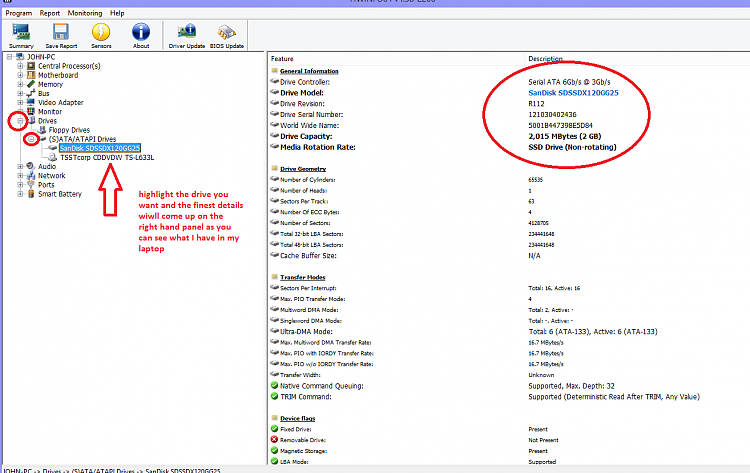This screenshot has width=750, height=473.
Task: Expand the Motherboard tree node
Action: pos(20,75)
